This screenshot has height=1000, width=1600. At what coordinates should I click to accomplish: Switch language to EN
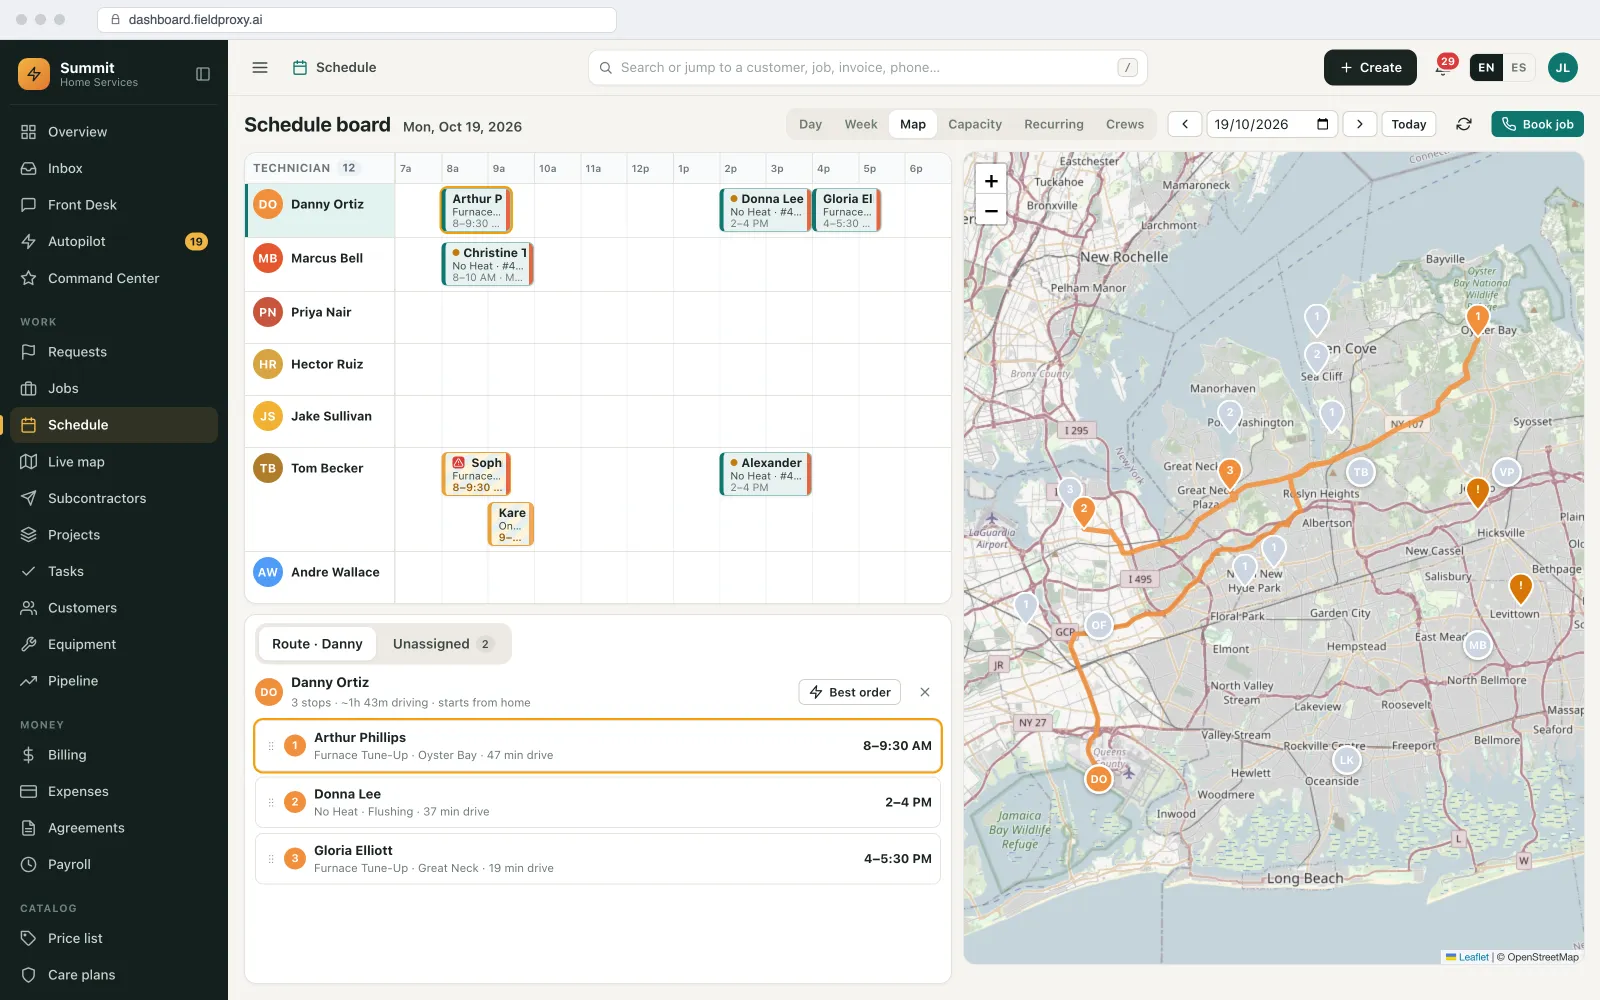[x=1486, y=68]
